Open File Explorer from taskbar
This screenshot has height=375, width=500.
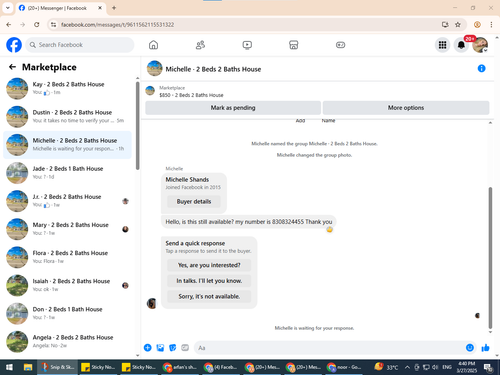[28, 367]
